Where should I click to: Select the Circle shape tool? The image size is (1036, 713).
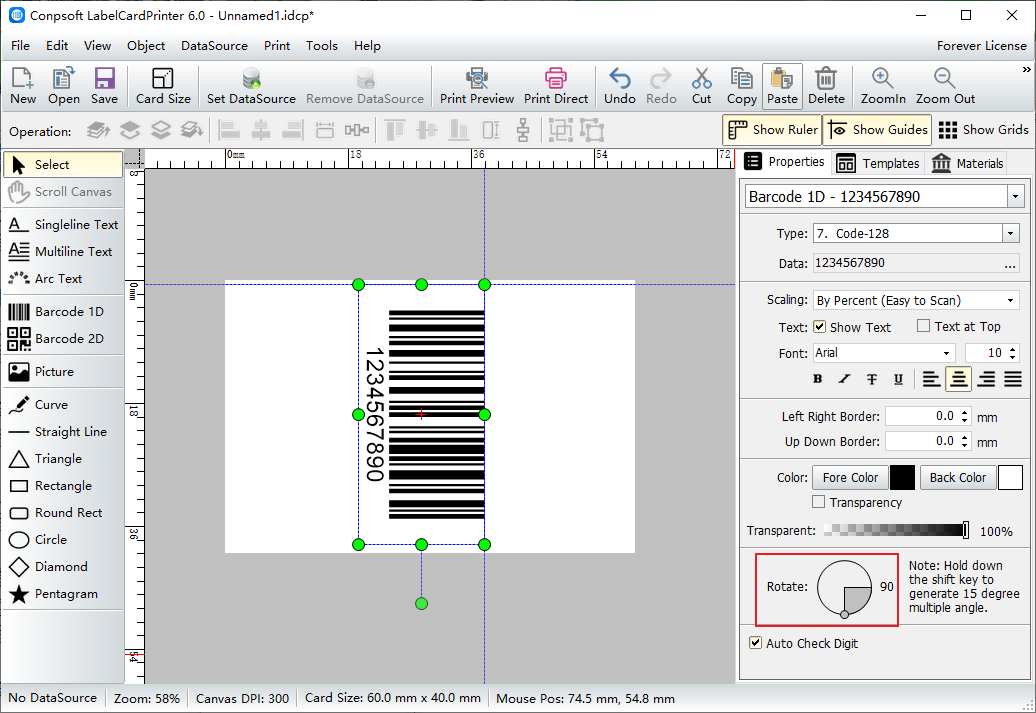(63, 540)
